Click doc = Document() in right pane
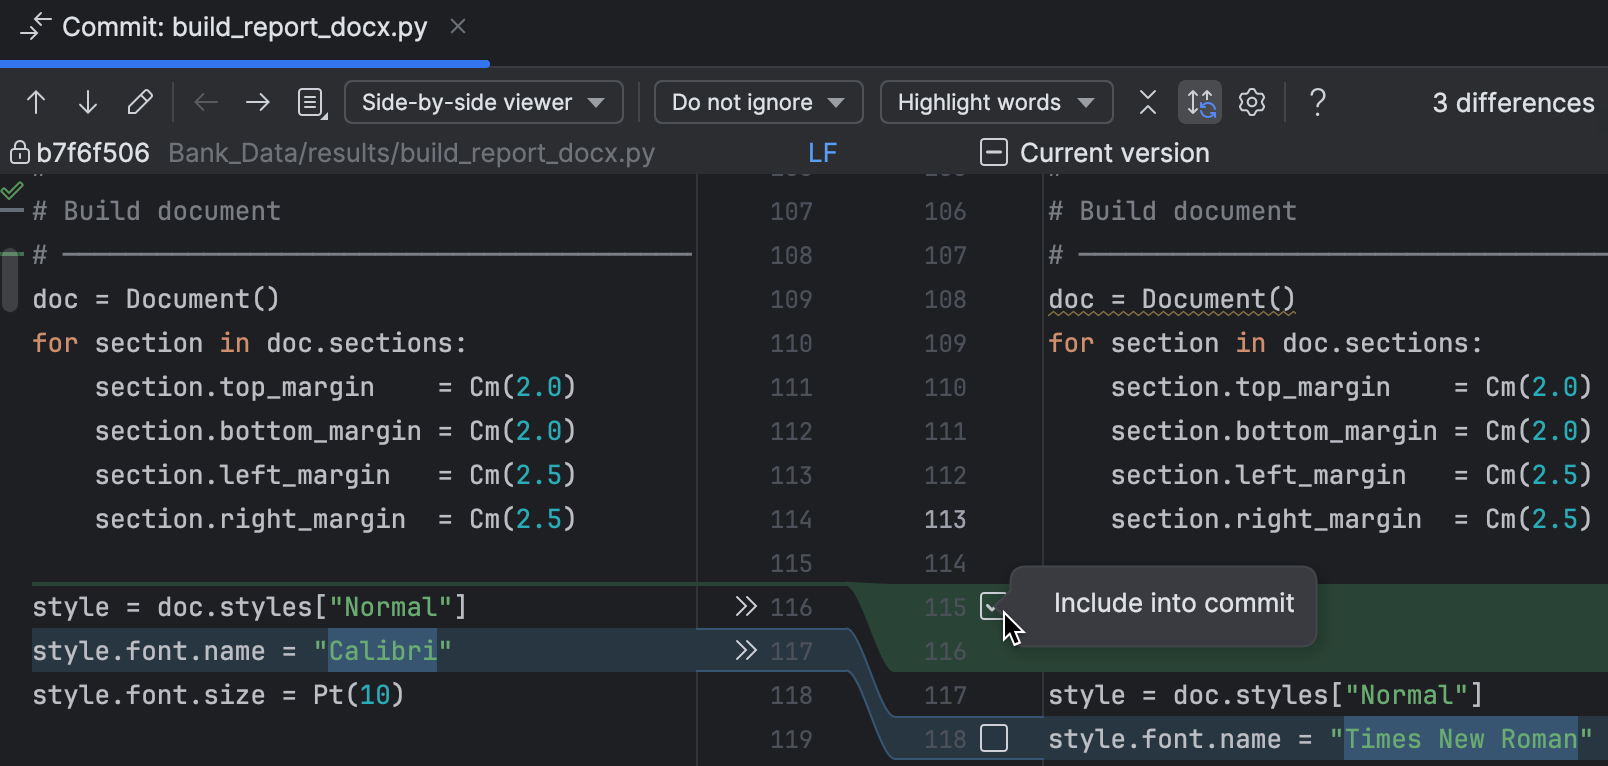The image size is (1608, 766). tap(1172, 299)
